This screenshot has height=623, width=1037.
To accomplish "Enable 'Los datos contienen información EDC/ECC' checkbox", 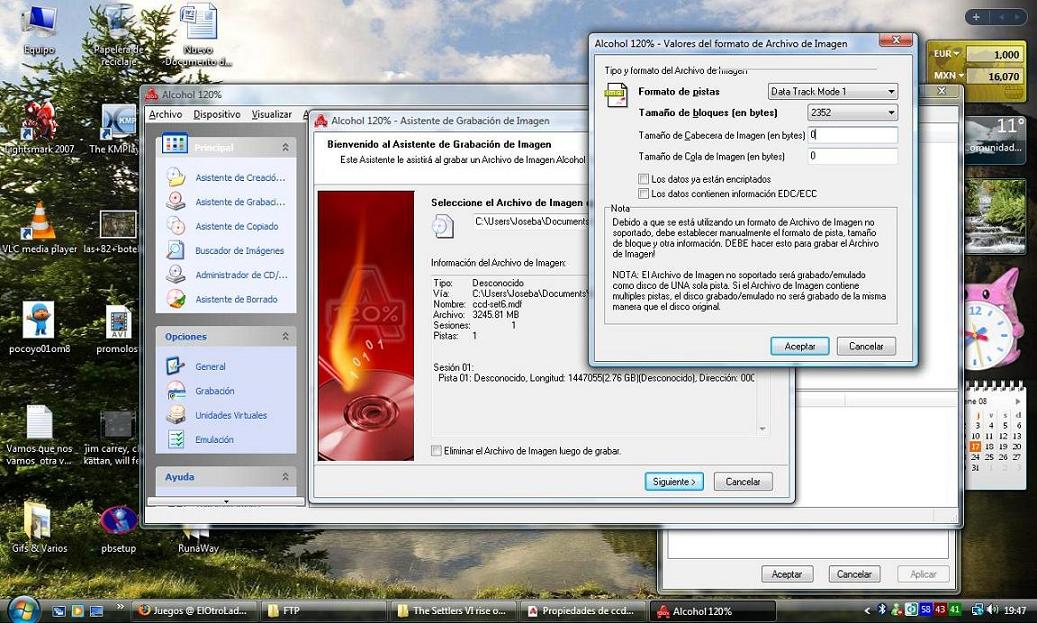I will 643,193.
